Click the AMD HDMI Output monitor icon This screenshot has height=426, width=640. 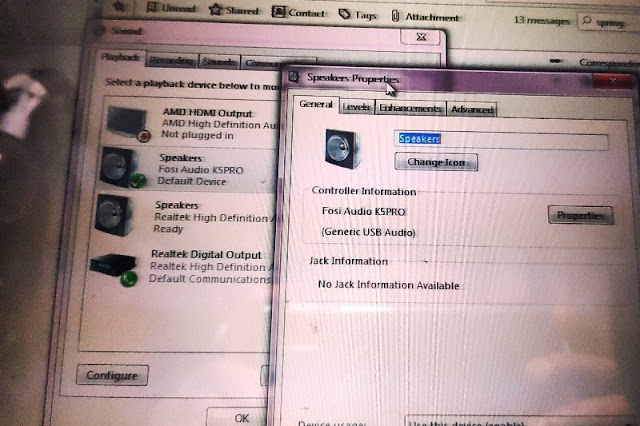pos(127,123)
